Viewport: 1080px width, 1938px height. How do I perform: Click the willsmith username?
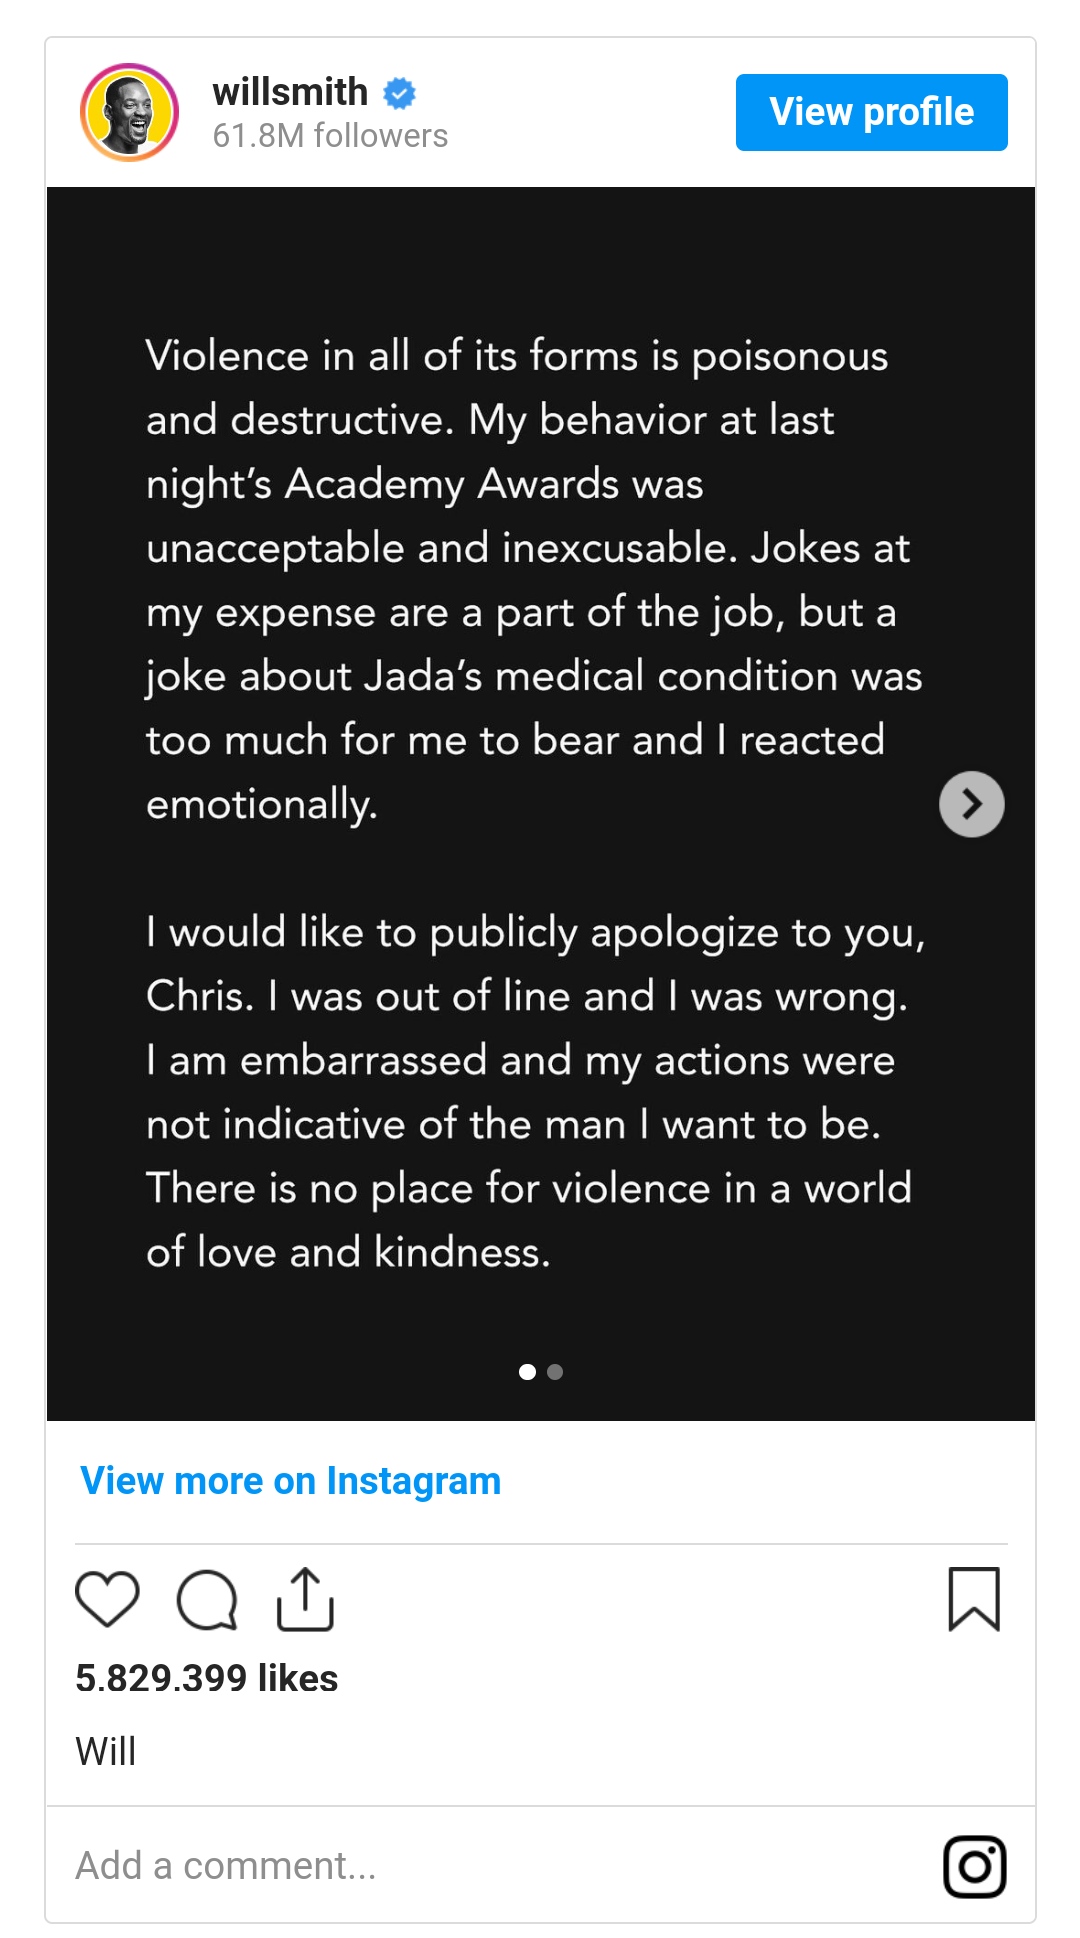[290, 92]
